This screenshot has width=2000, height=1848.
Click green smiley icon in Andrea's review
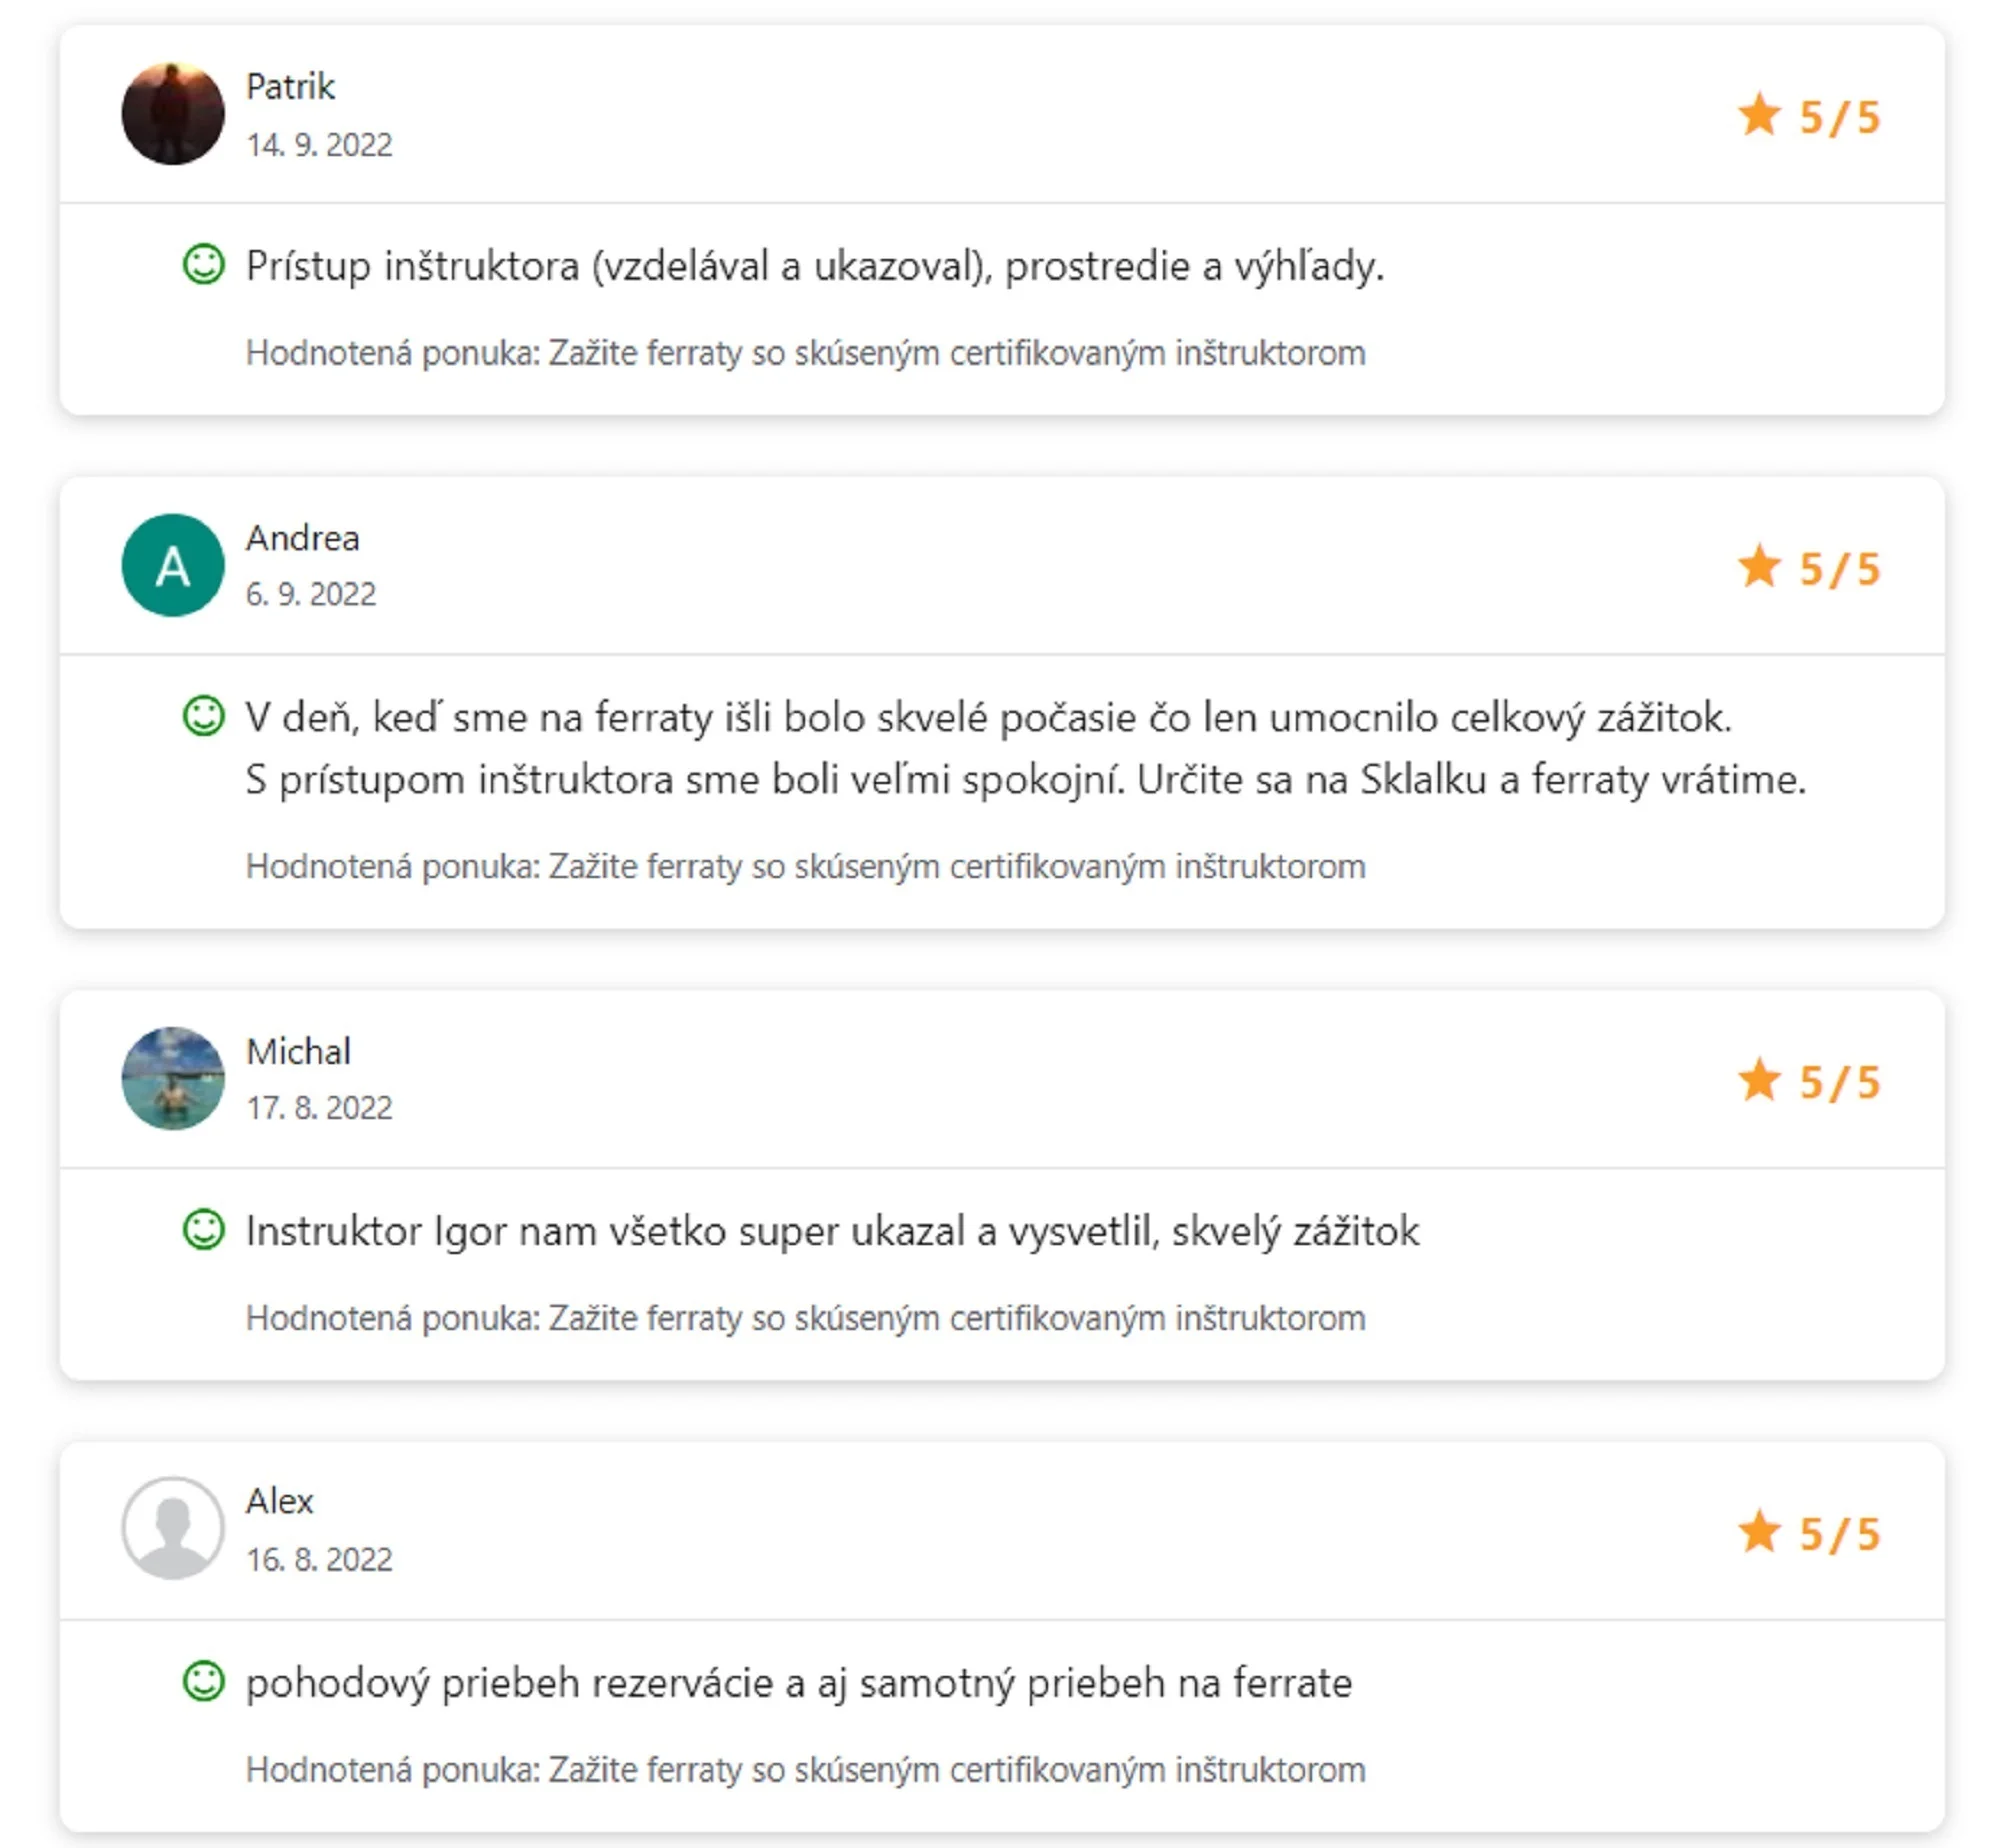[204, 716]
